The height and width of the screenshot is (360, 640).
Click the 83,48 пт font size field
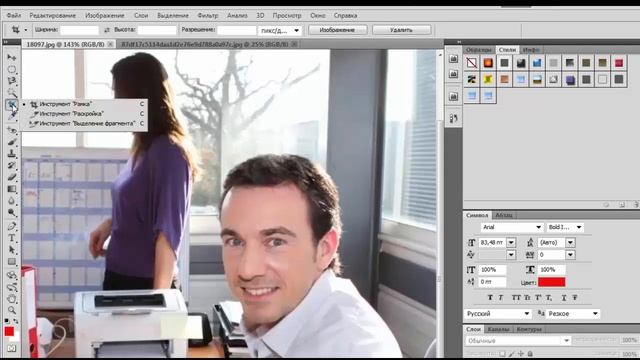493,242
